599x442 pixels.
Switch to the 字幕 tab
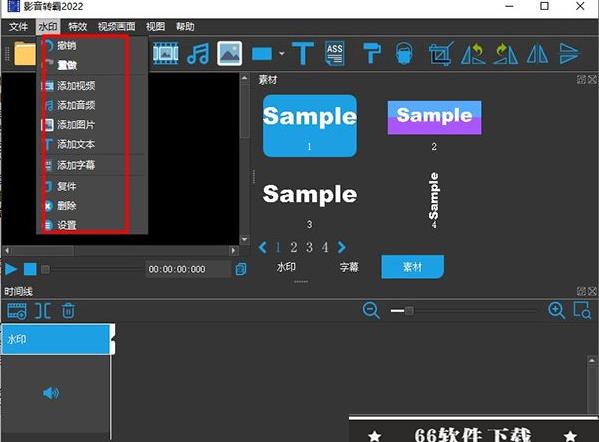pyautogui.click(x=349, y=267)
